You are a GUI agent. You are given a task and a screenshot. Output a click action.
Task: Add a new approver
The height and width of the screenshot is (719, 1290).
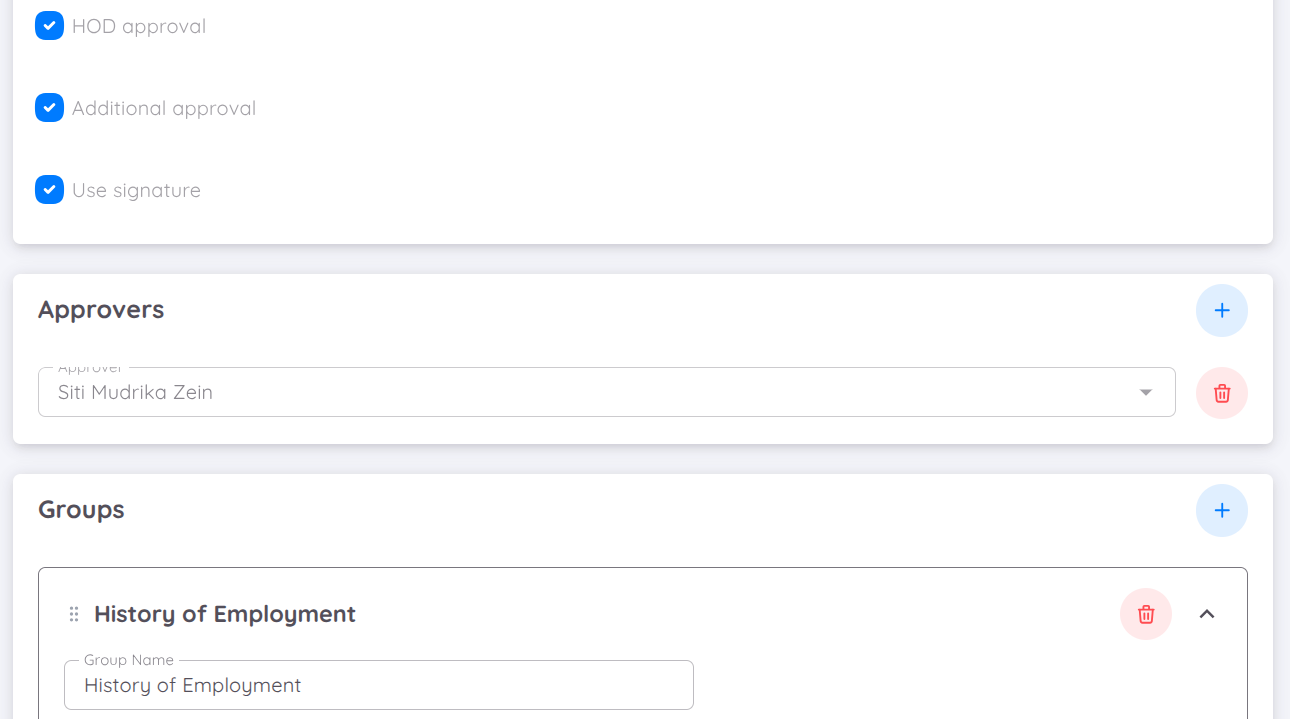[1222, 310]
